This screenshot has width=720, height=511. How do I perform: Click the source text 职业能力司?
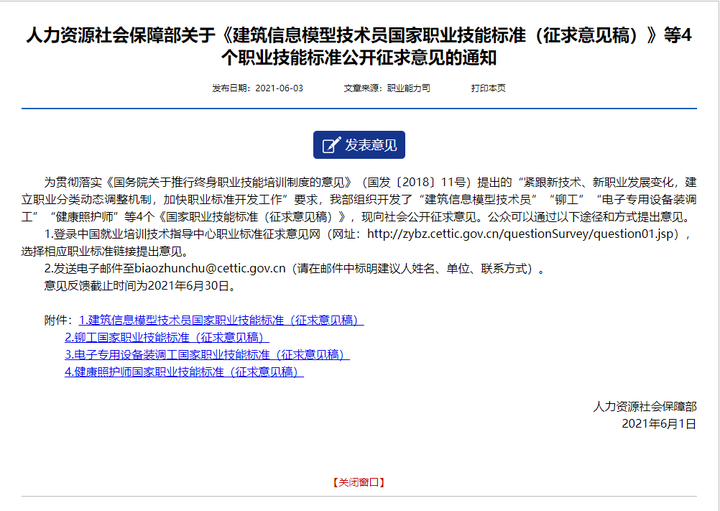[409, 88]
